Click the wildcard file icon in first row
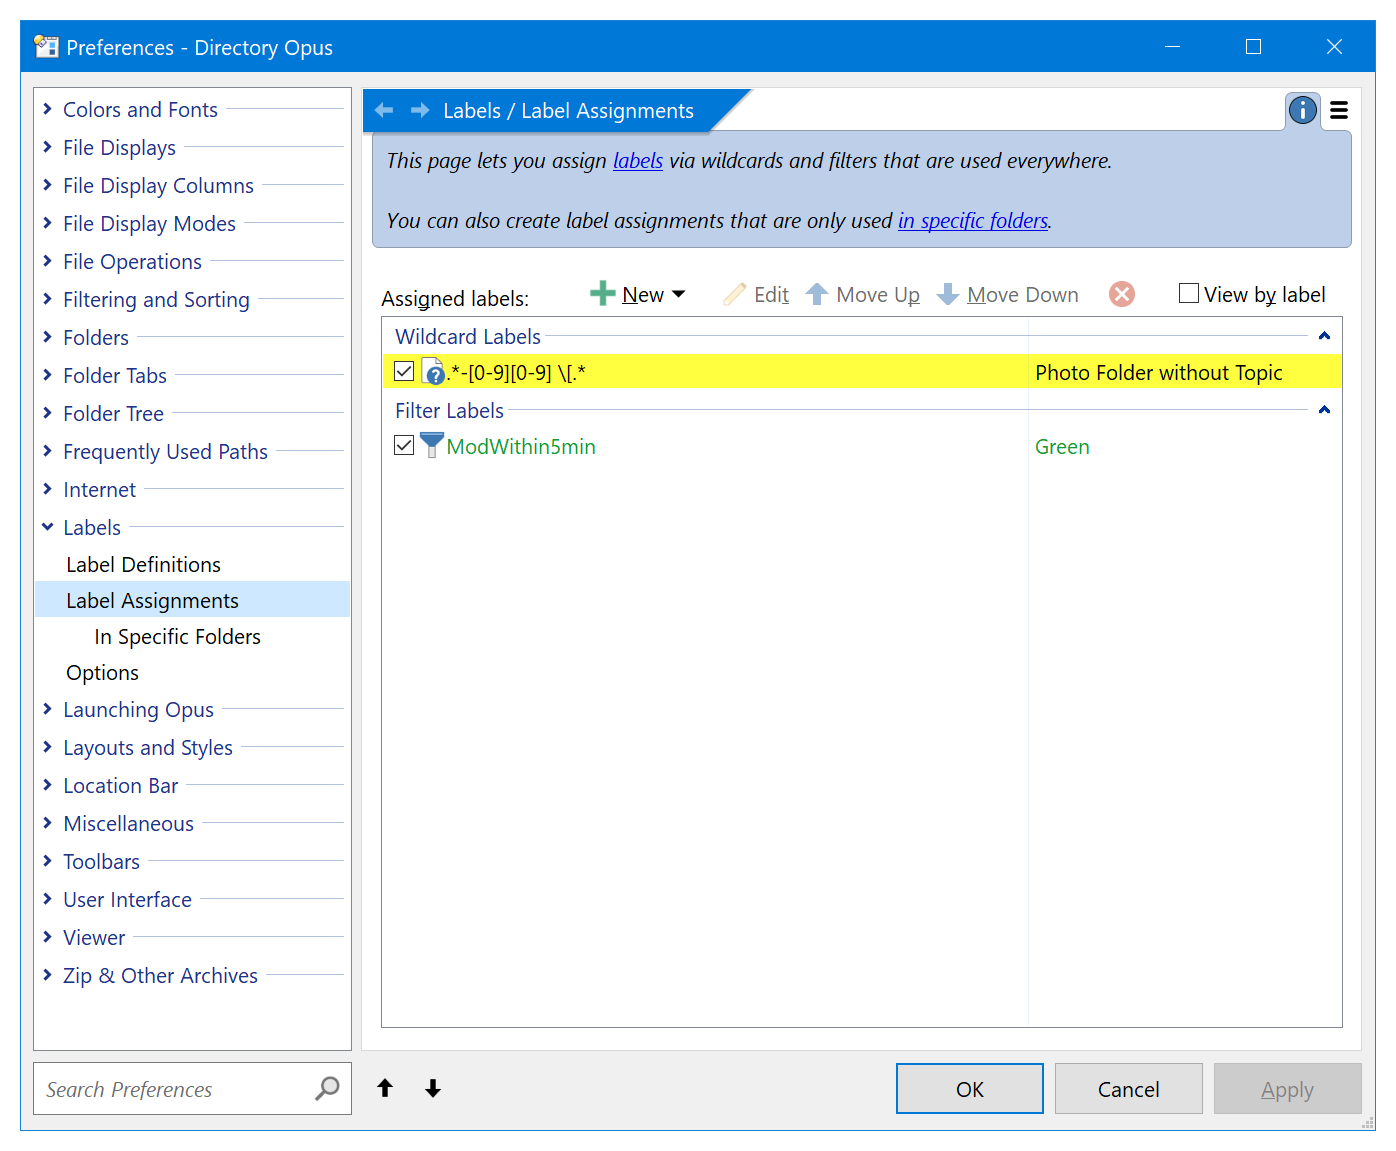 click(433, 372)
